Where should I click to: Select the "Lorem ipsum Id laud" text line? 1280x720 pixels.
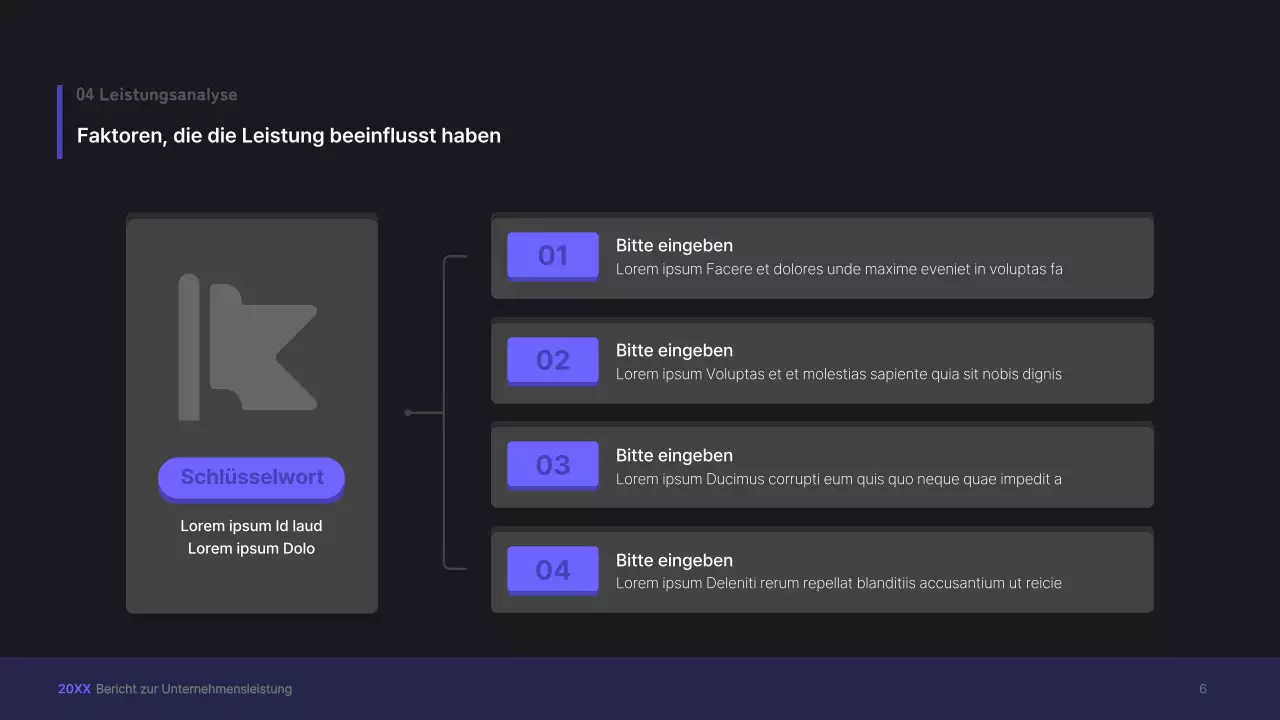click(251, 526)
